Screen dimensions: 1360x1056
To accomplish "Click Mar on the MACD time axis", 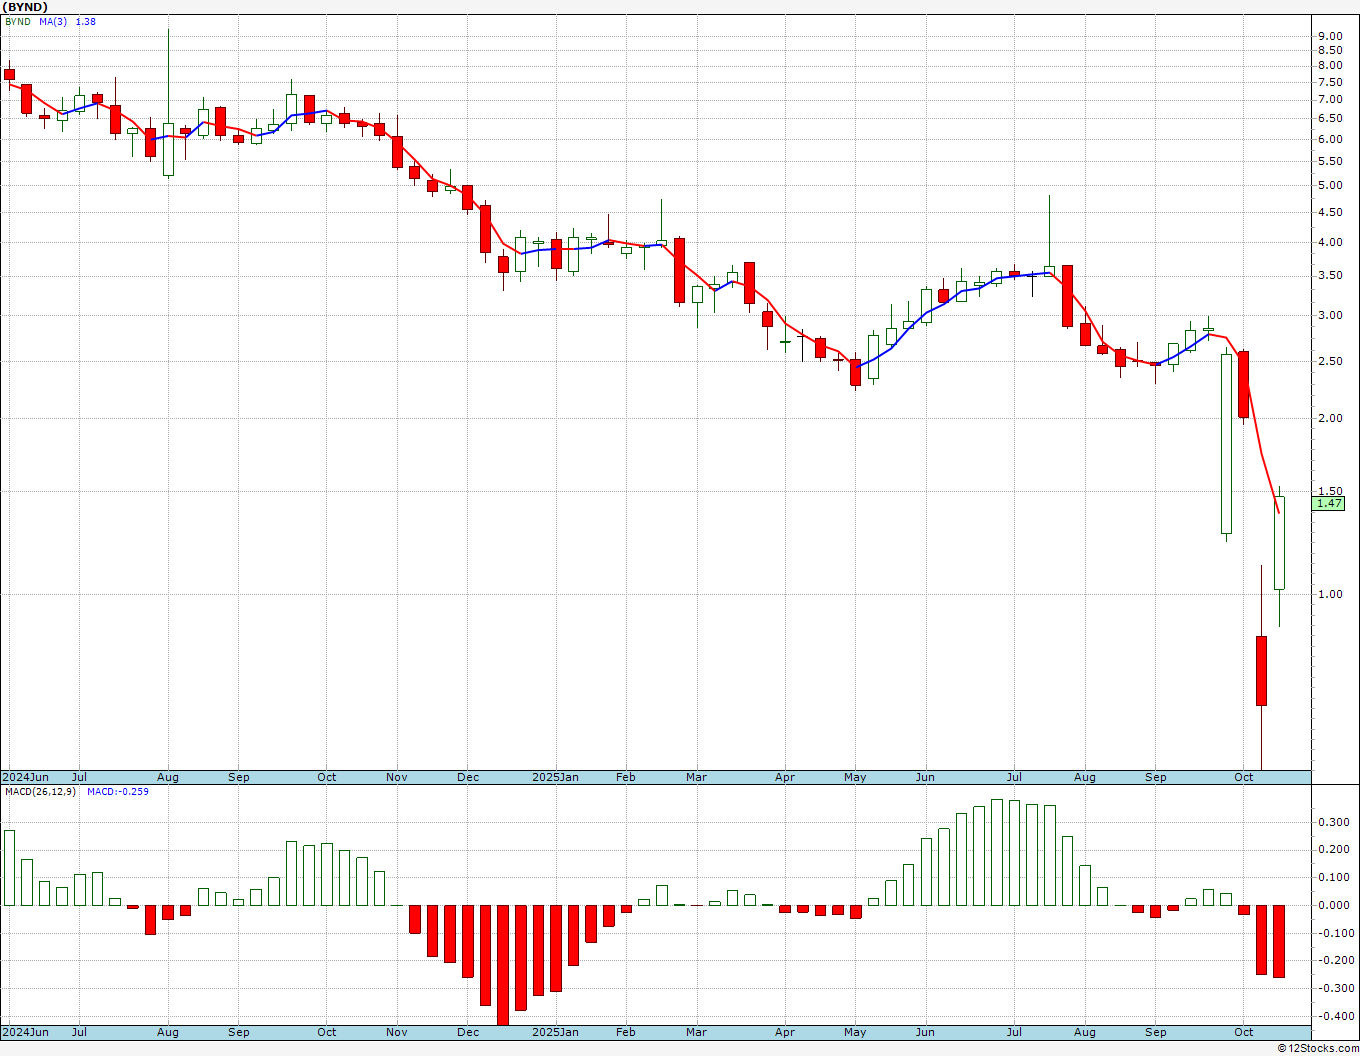I will (697, 1032).
